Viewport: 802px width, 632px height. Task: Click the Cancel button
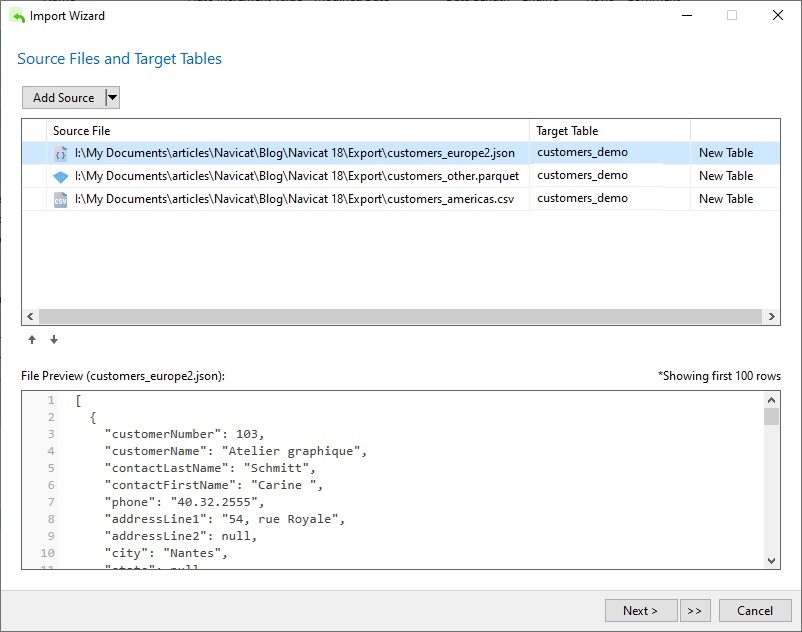[x=755, y=611]
